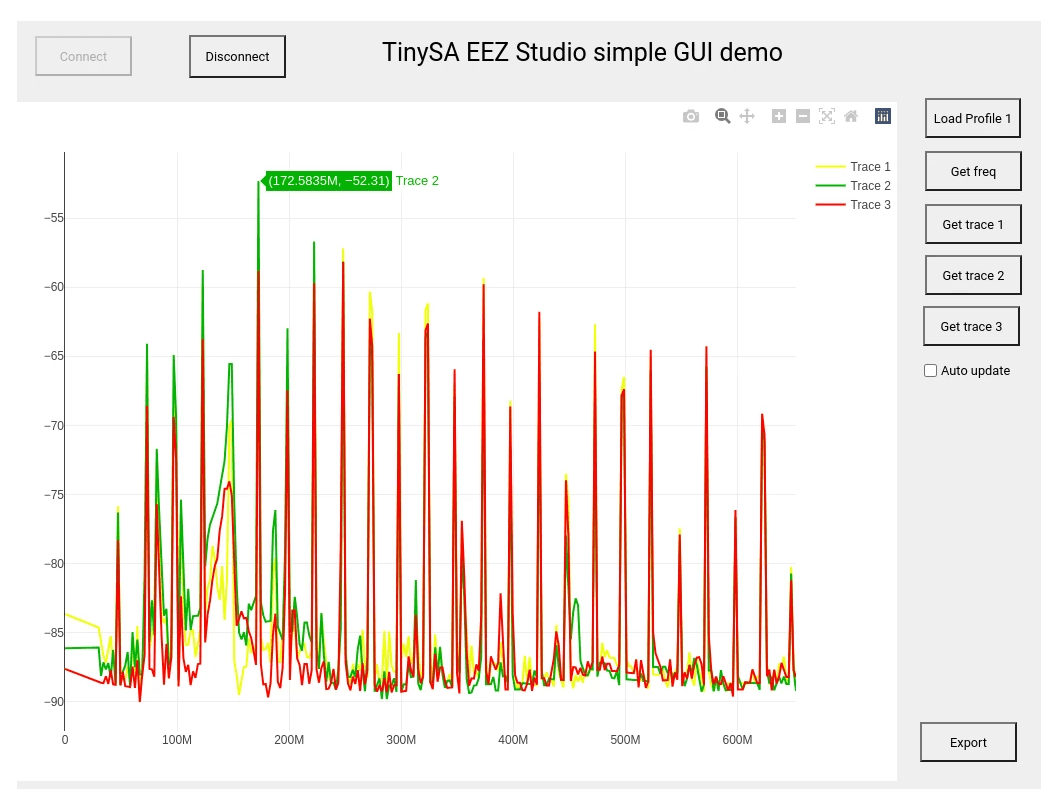The height and width of the screenshot is (789, 1060).
Task: Toggle Trace 3 visibility in legend
Action: 853,204
